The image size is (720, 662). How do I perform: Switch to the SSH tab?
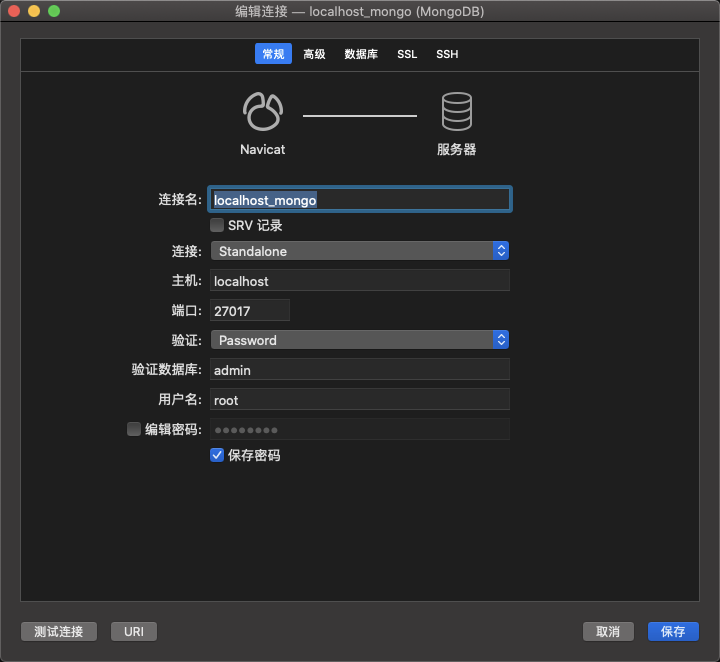point(447,54)
